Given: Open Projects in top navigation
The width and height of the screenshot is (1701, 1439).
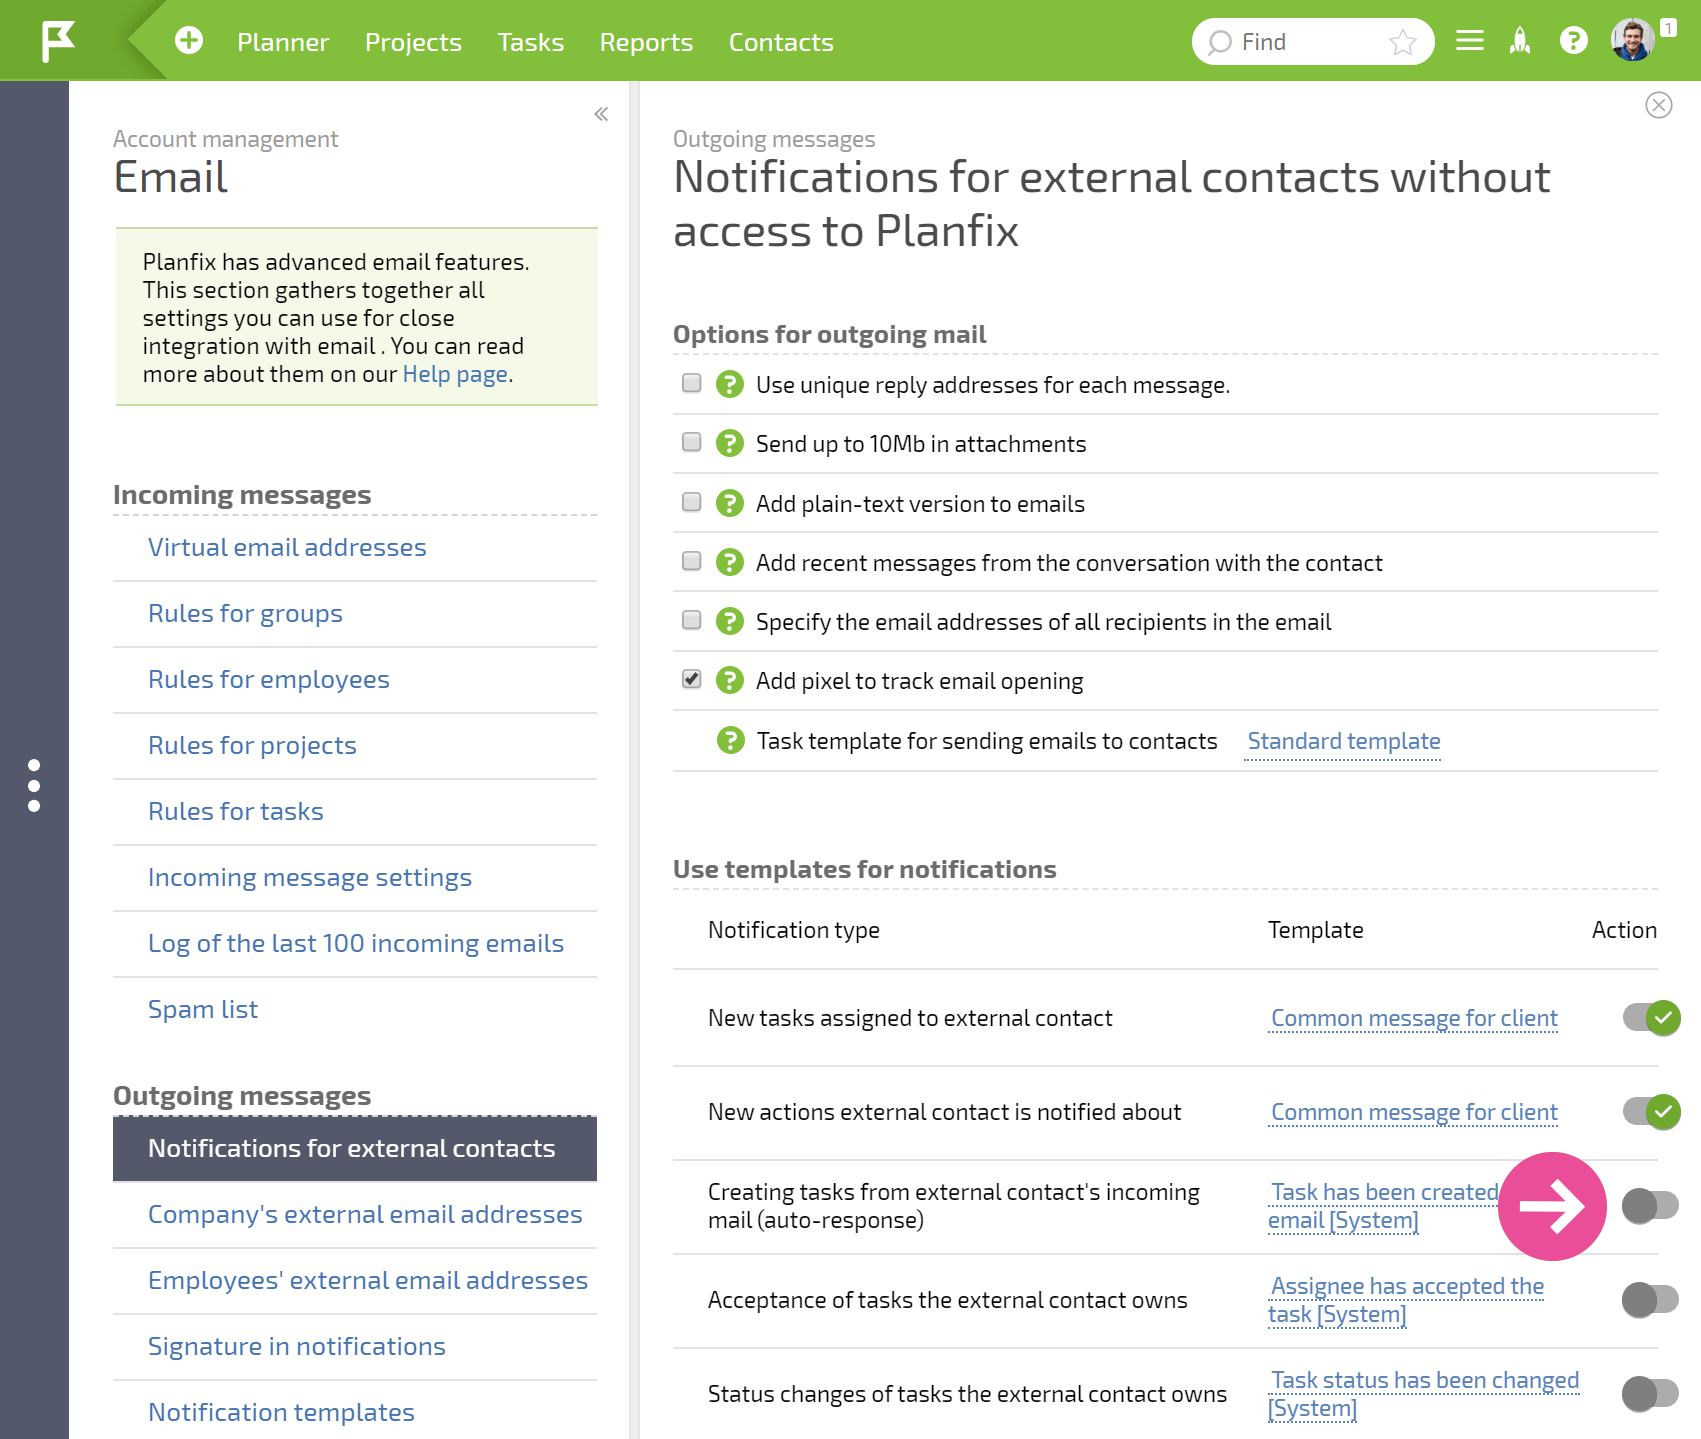Looking at the screenshot, I should pos(413,42).
